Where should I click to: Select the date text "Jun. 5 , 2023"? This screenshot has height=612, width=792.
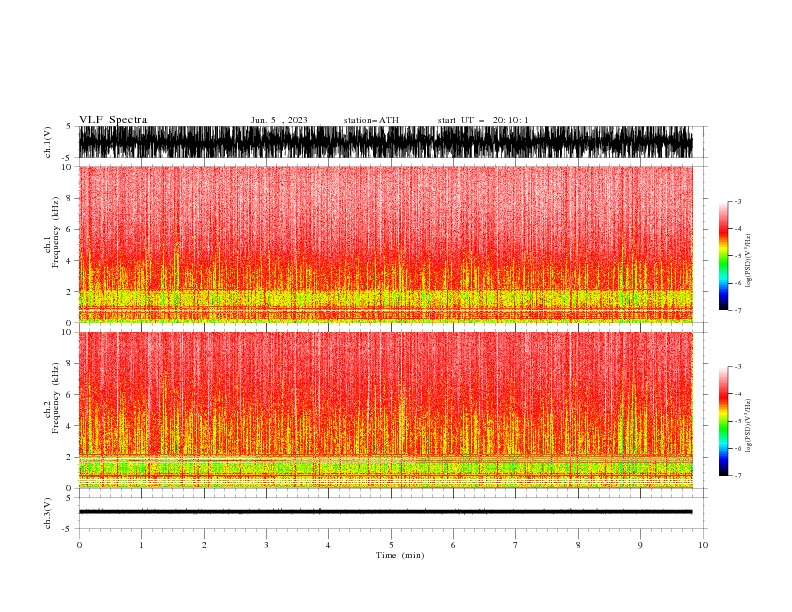[x=279, y=120]
